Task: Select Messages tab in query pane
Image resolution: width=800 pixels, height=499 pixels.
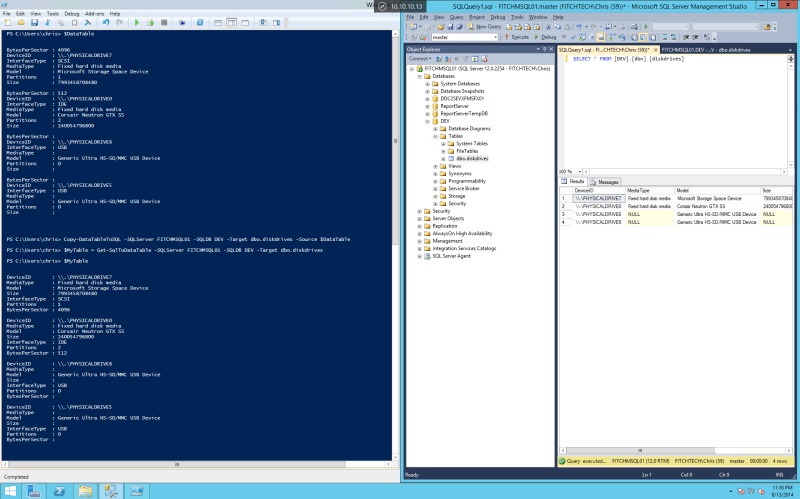Action: (x=605, y=182)
